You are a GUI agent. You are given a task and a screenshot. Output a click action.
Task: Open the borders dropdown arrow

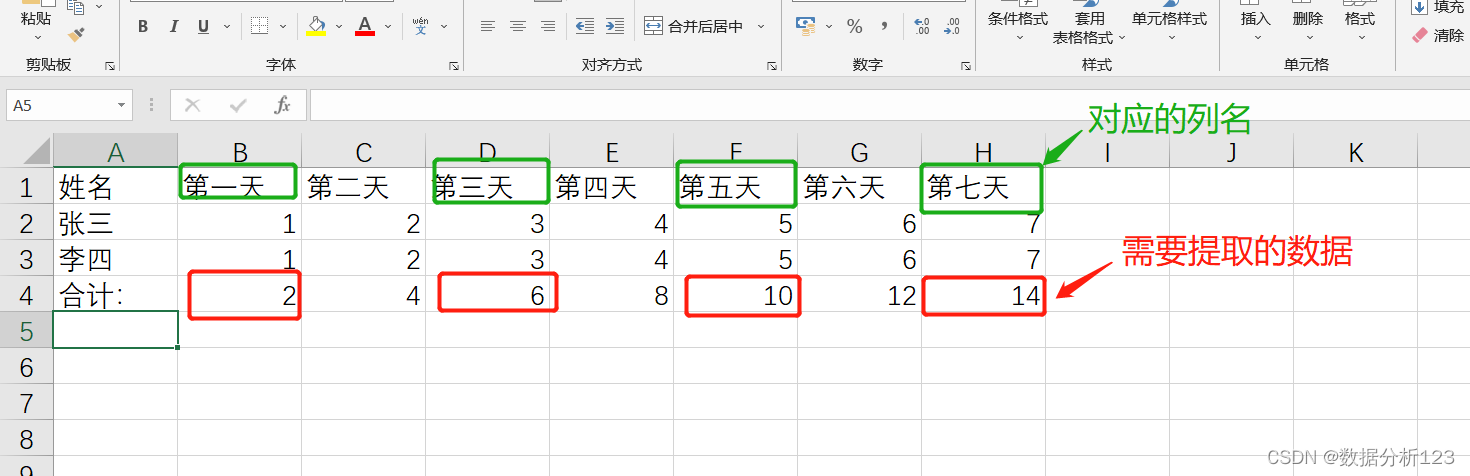(283, 27)
